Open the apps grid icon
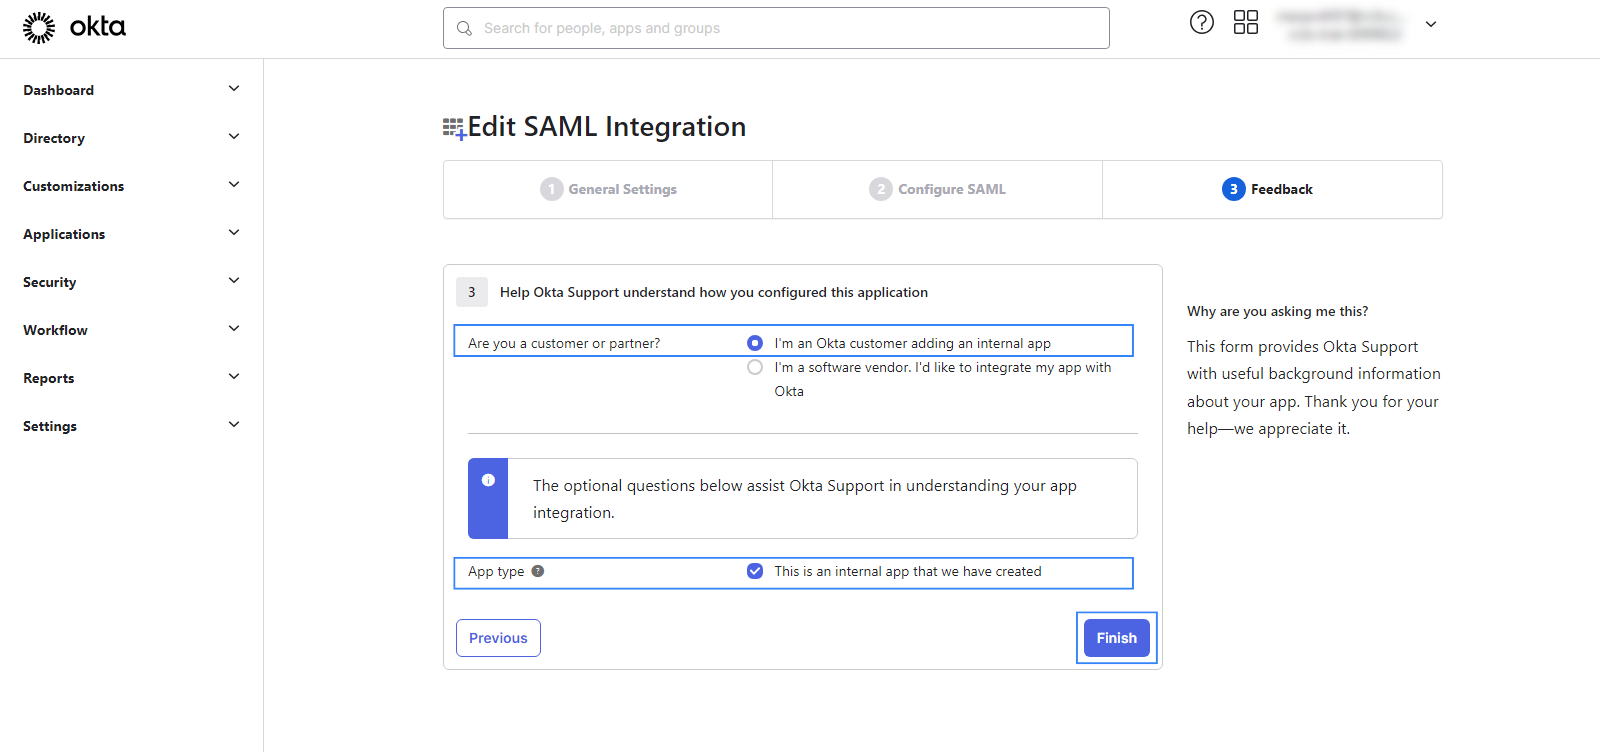Viewport: 1600px width, 752px height. pyautogui.click(x=1245, y=22)
